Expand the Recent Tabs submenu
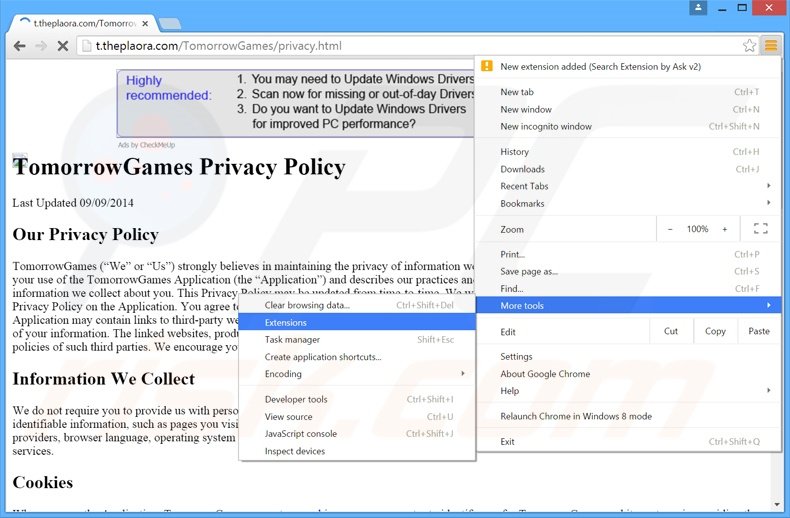The width and height of the screenshot is (790, 518). tap(629, 186)
